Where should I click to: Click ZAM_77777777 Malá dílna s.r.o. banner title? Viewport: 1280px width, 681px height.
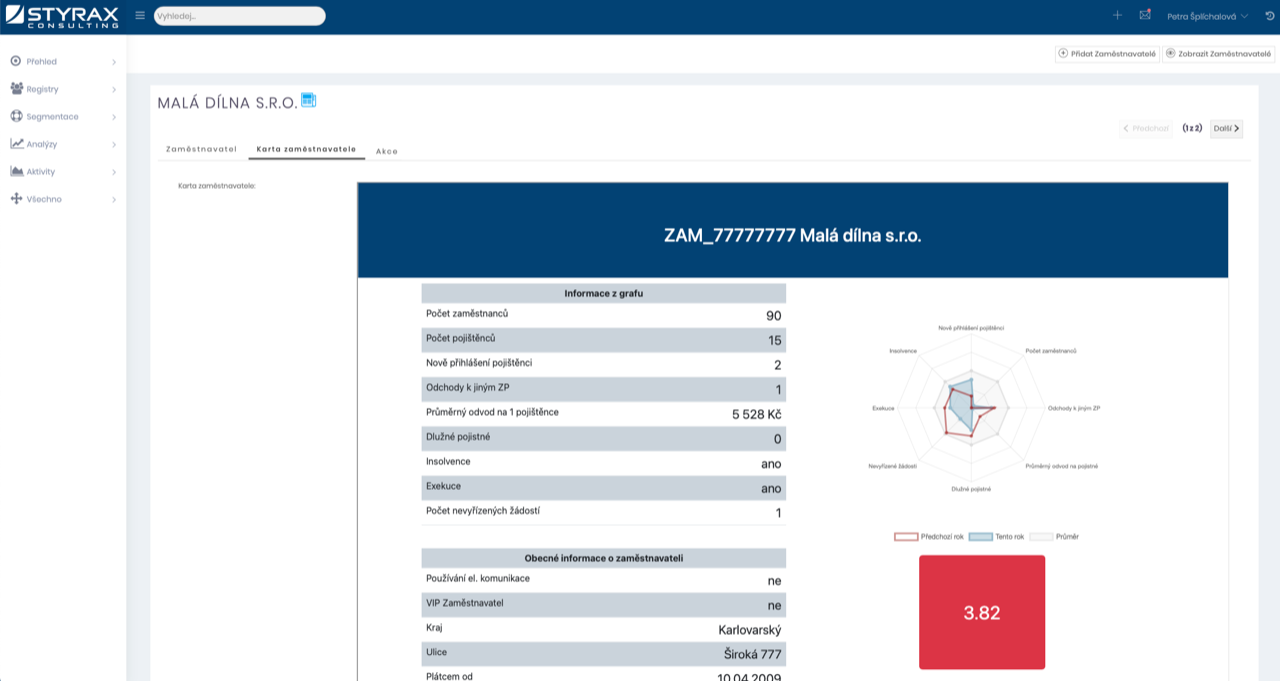pos(792,236)
